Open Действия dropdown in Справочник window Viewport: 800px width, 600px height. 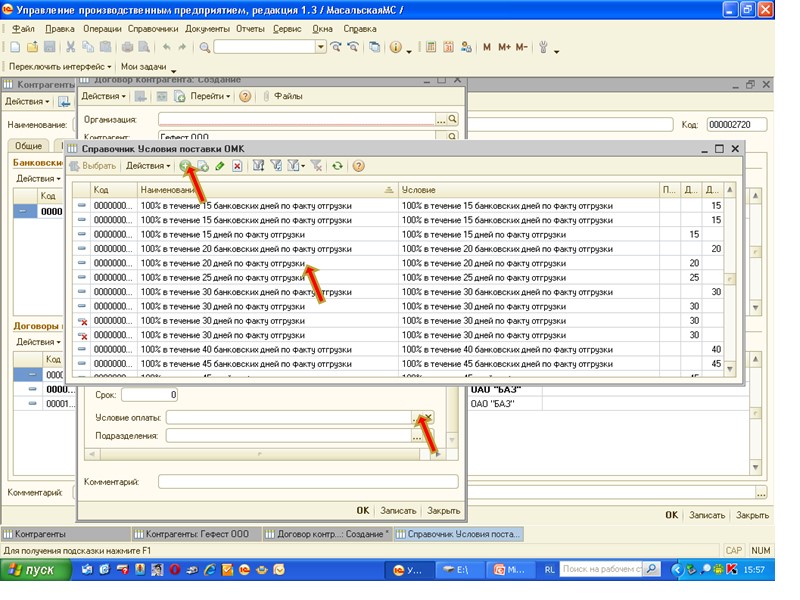(x=148, y=166)
